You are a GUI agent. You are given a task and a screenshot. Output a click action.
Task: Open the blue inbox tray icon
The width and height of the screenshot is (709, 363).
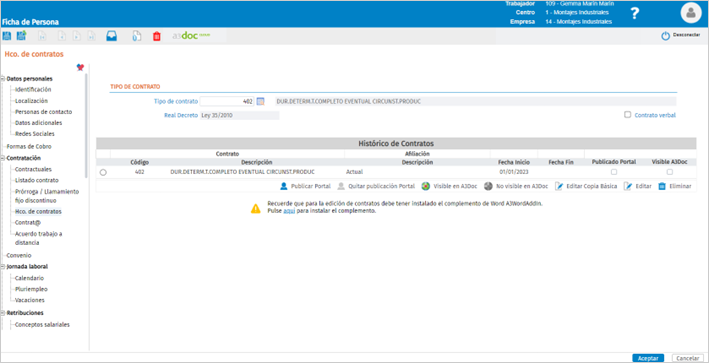click(111, 37)
